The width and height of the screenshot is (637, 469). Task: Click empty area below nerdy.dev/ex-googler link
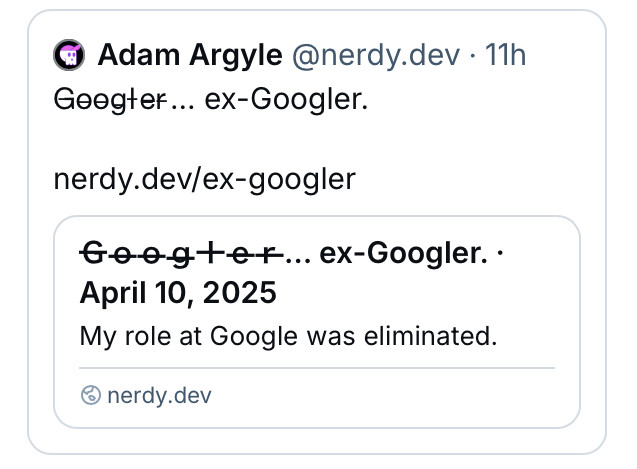317,206
